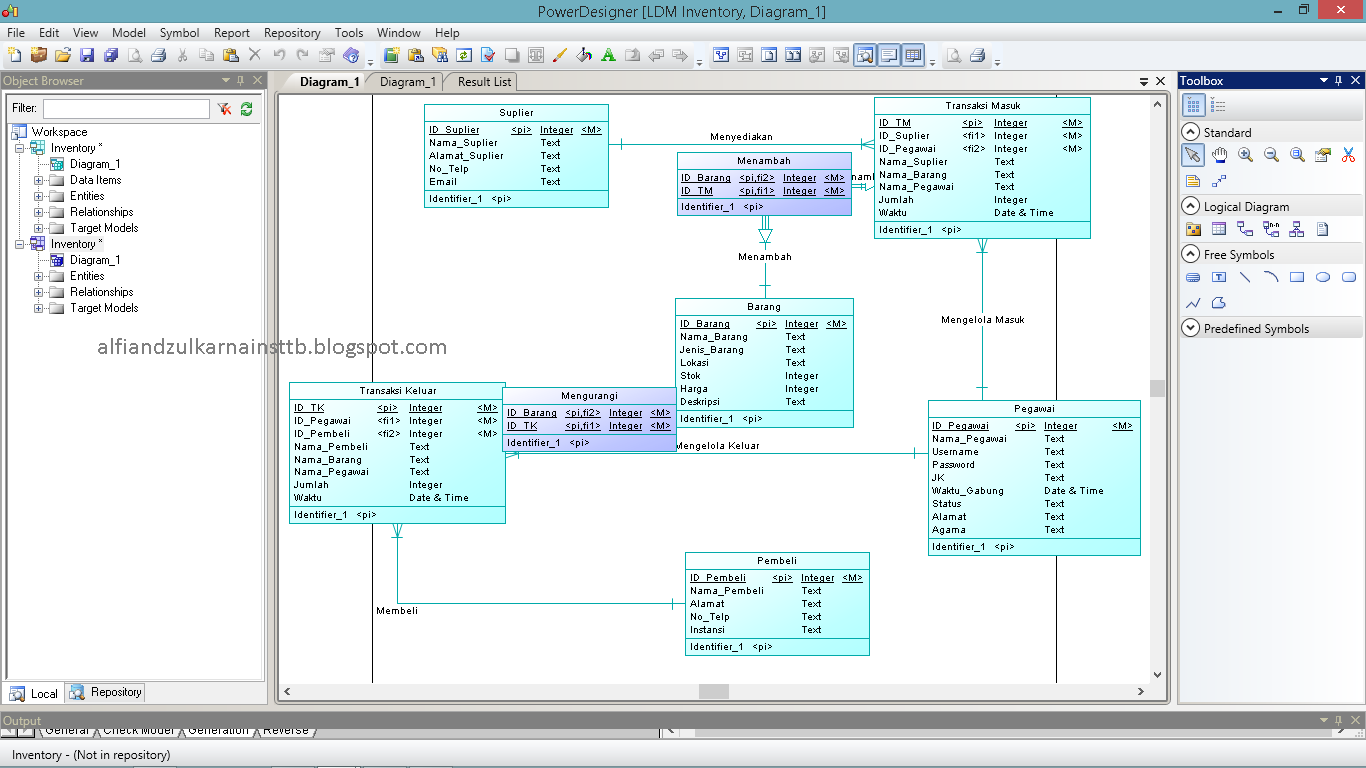The image size is (1366, 768).
Task: Click the Repository button at the bottom left
Action: click(104, 691)
